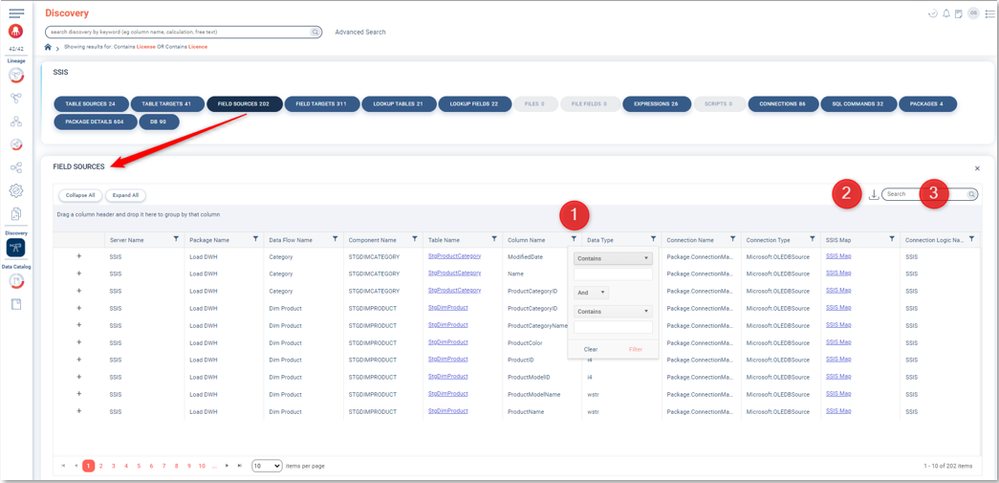Click the home icon in the breadcrumb
999x483 pixels.
click(48, 47)
